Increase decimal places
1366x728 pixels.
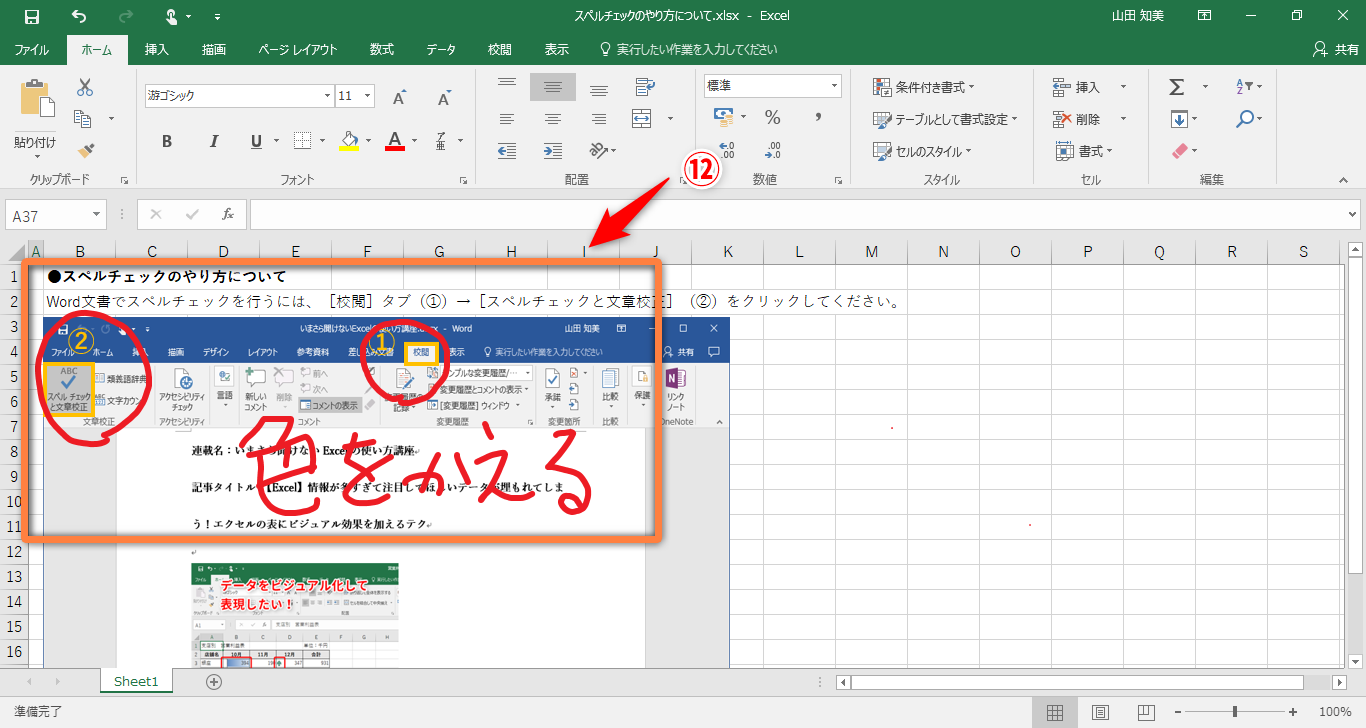(726, 150)
